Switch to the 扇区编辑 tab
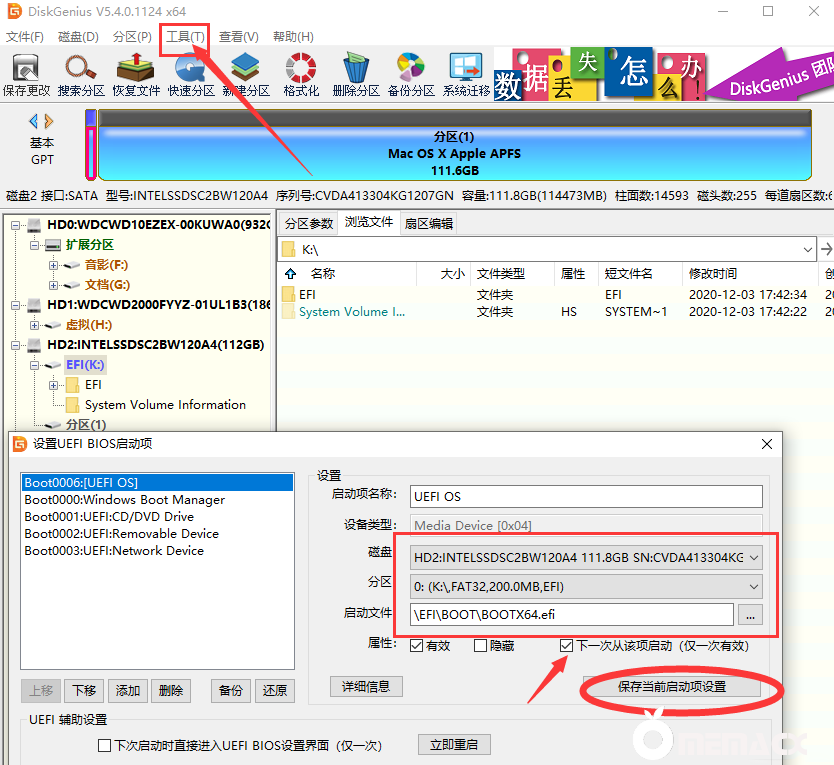Viewport: 834px width, 765px height. 428,223
